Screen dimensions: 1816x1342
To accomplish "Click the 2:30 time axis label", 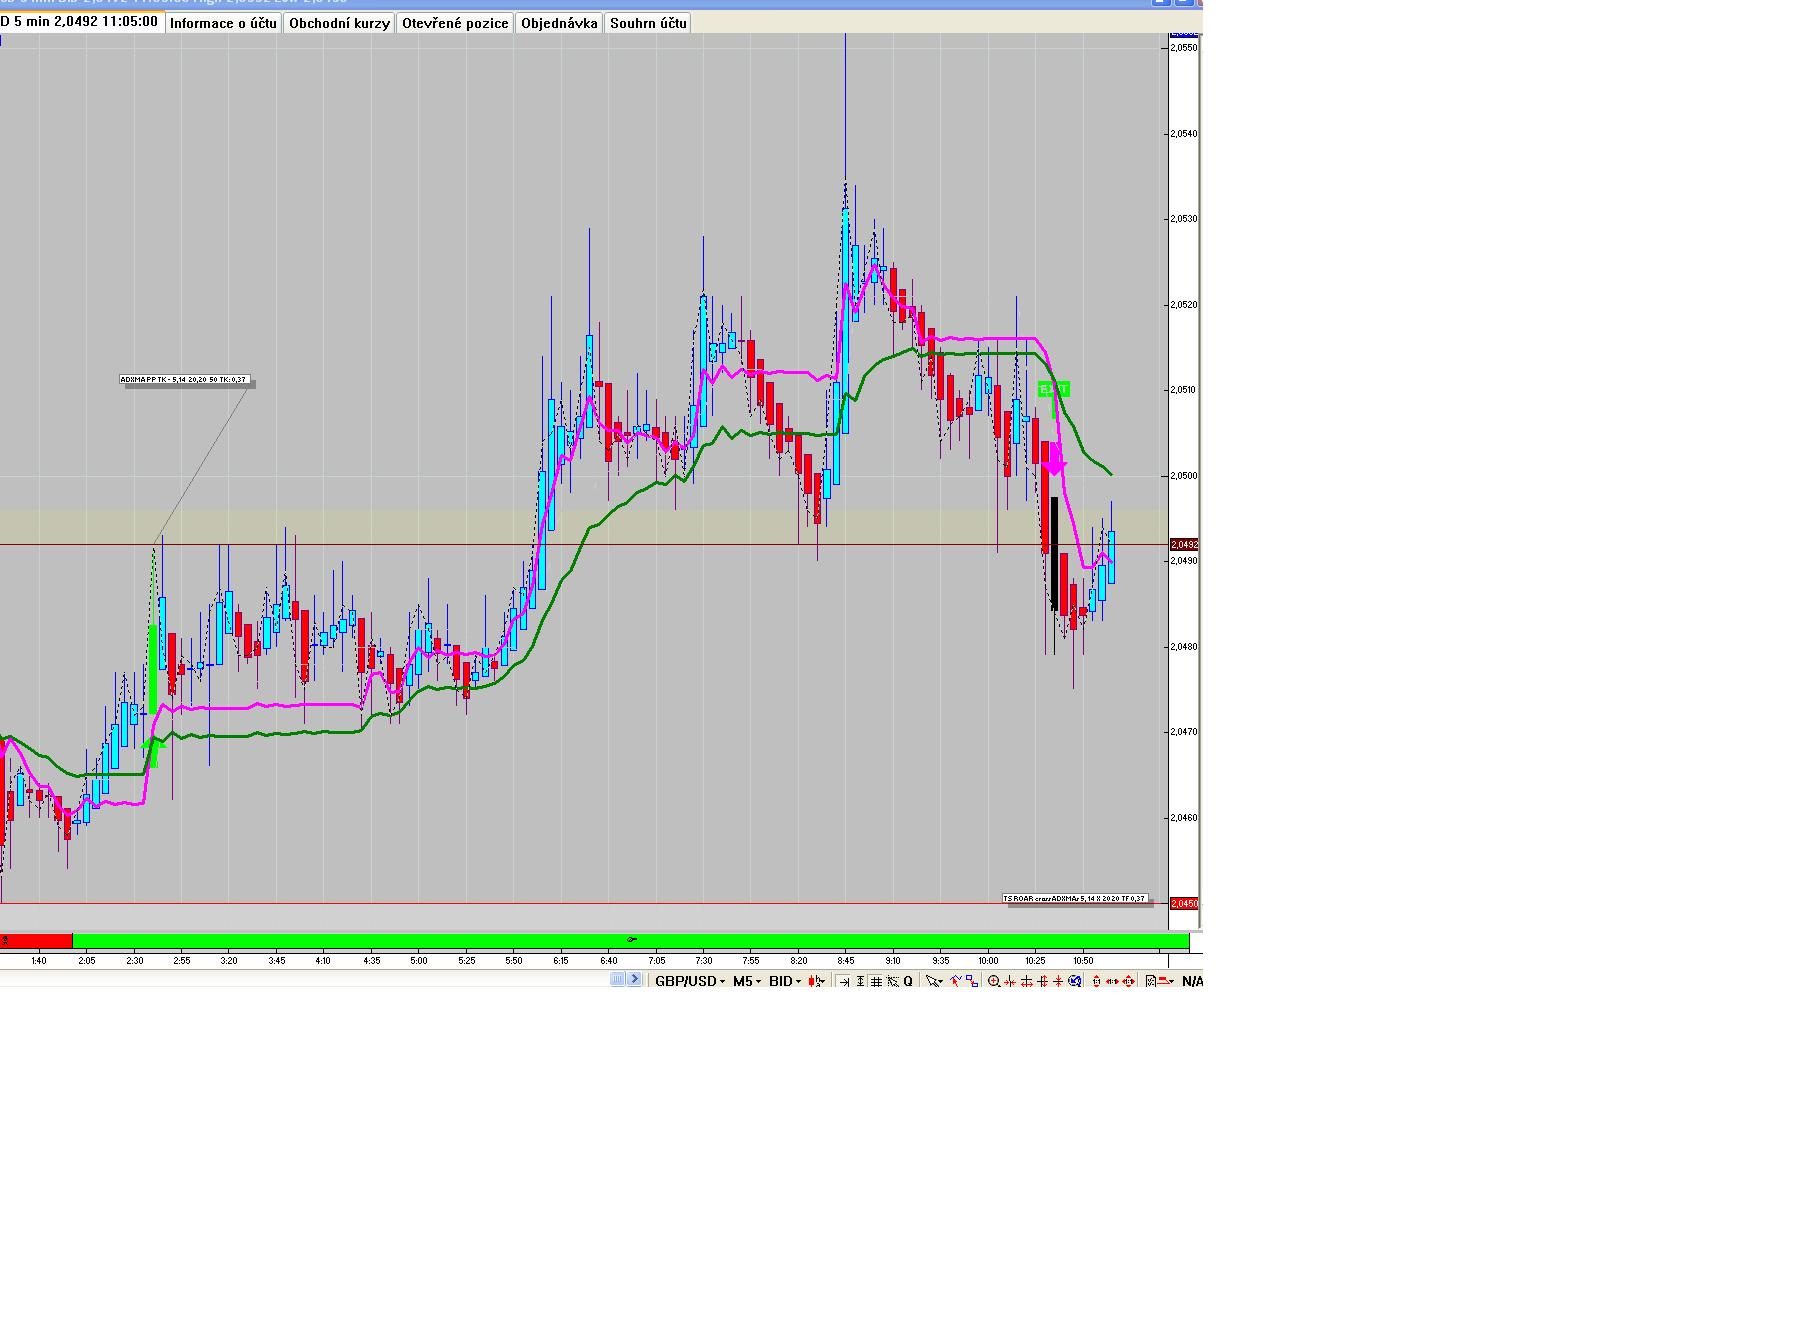I will [134, 961].
